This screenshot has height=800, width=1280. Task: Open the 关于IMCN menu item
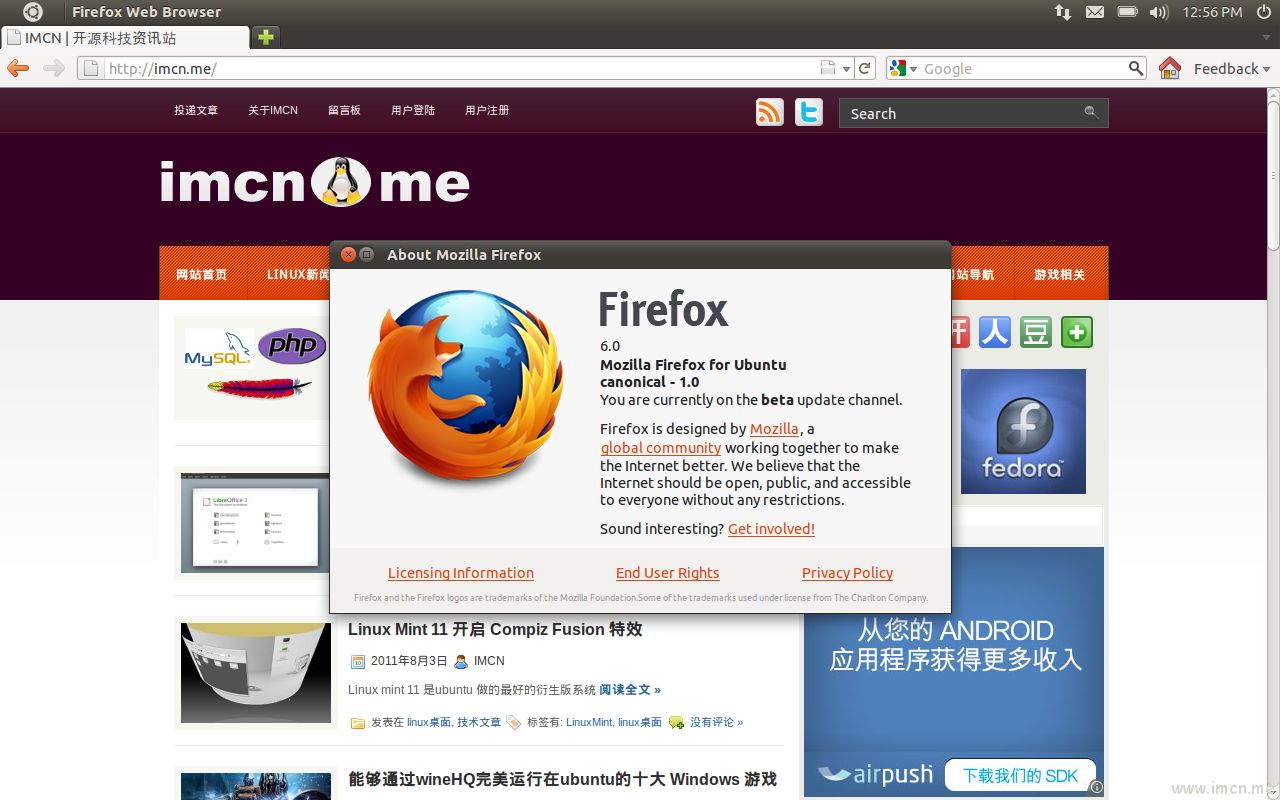point(273,110)
